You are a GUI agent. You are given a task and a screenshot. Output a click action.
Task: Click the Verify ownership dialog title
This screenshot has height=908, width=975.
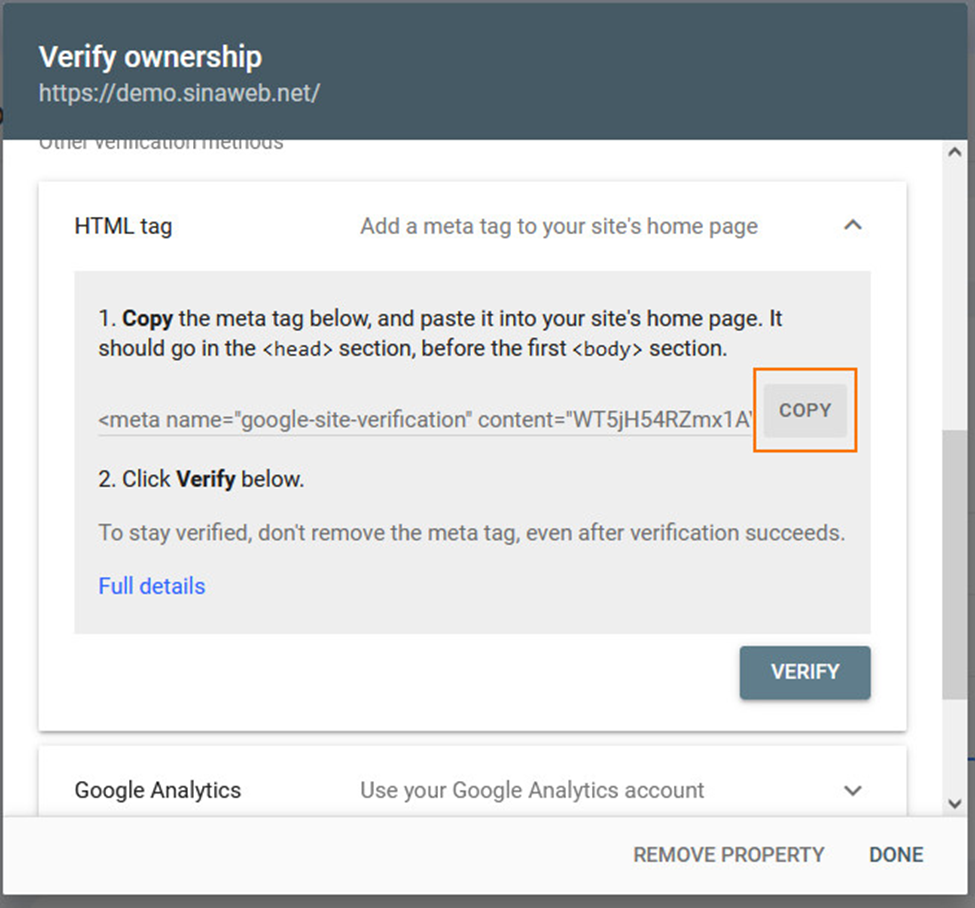(x=150, y=56)
